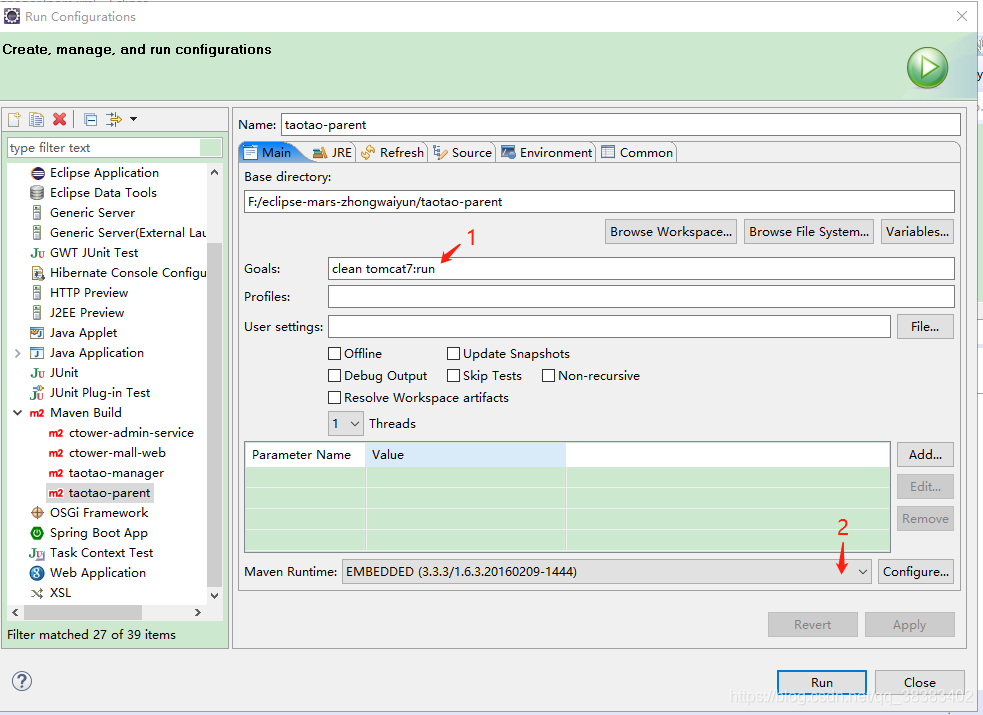Click the tree horizontal scroll left arrow
Image resolution: width=983 pixels, height=715 pixels.
(x=15, y=612)
